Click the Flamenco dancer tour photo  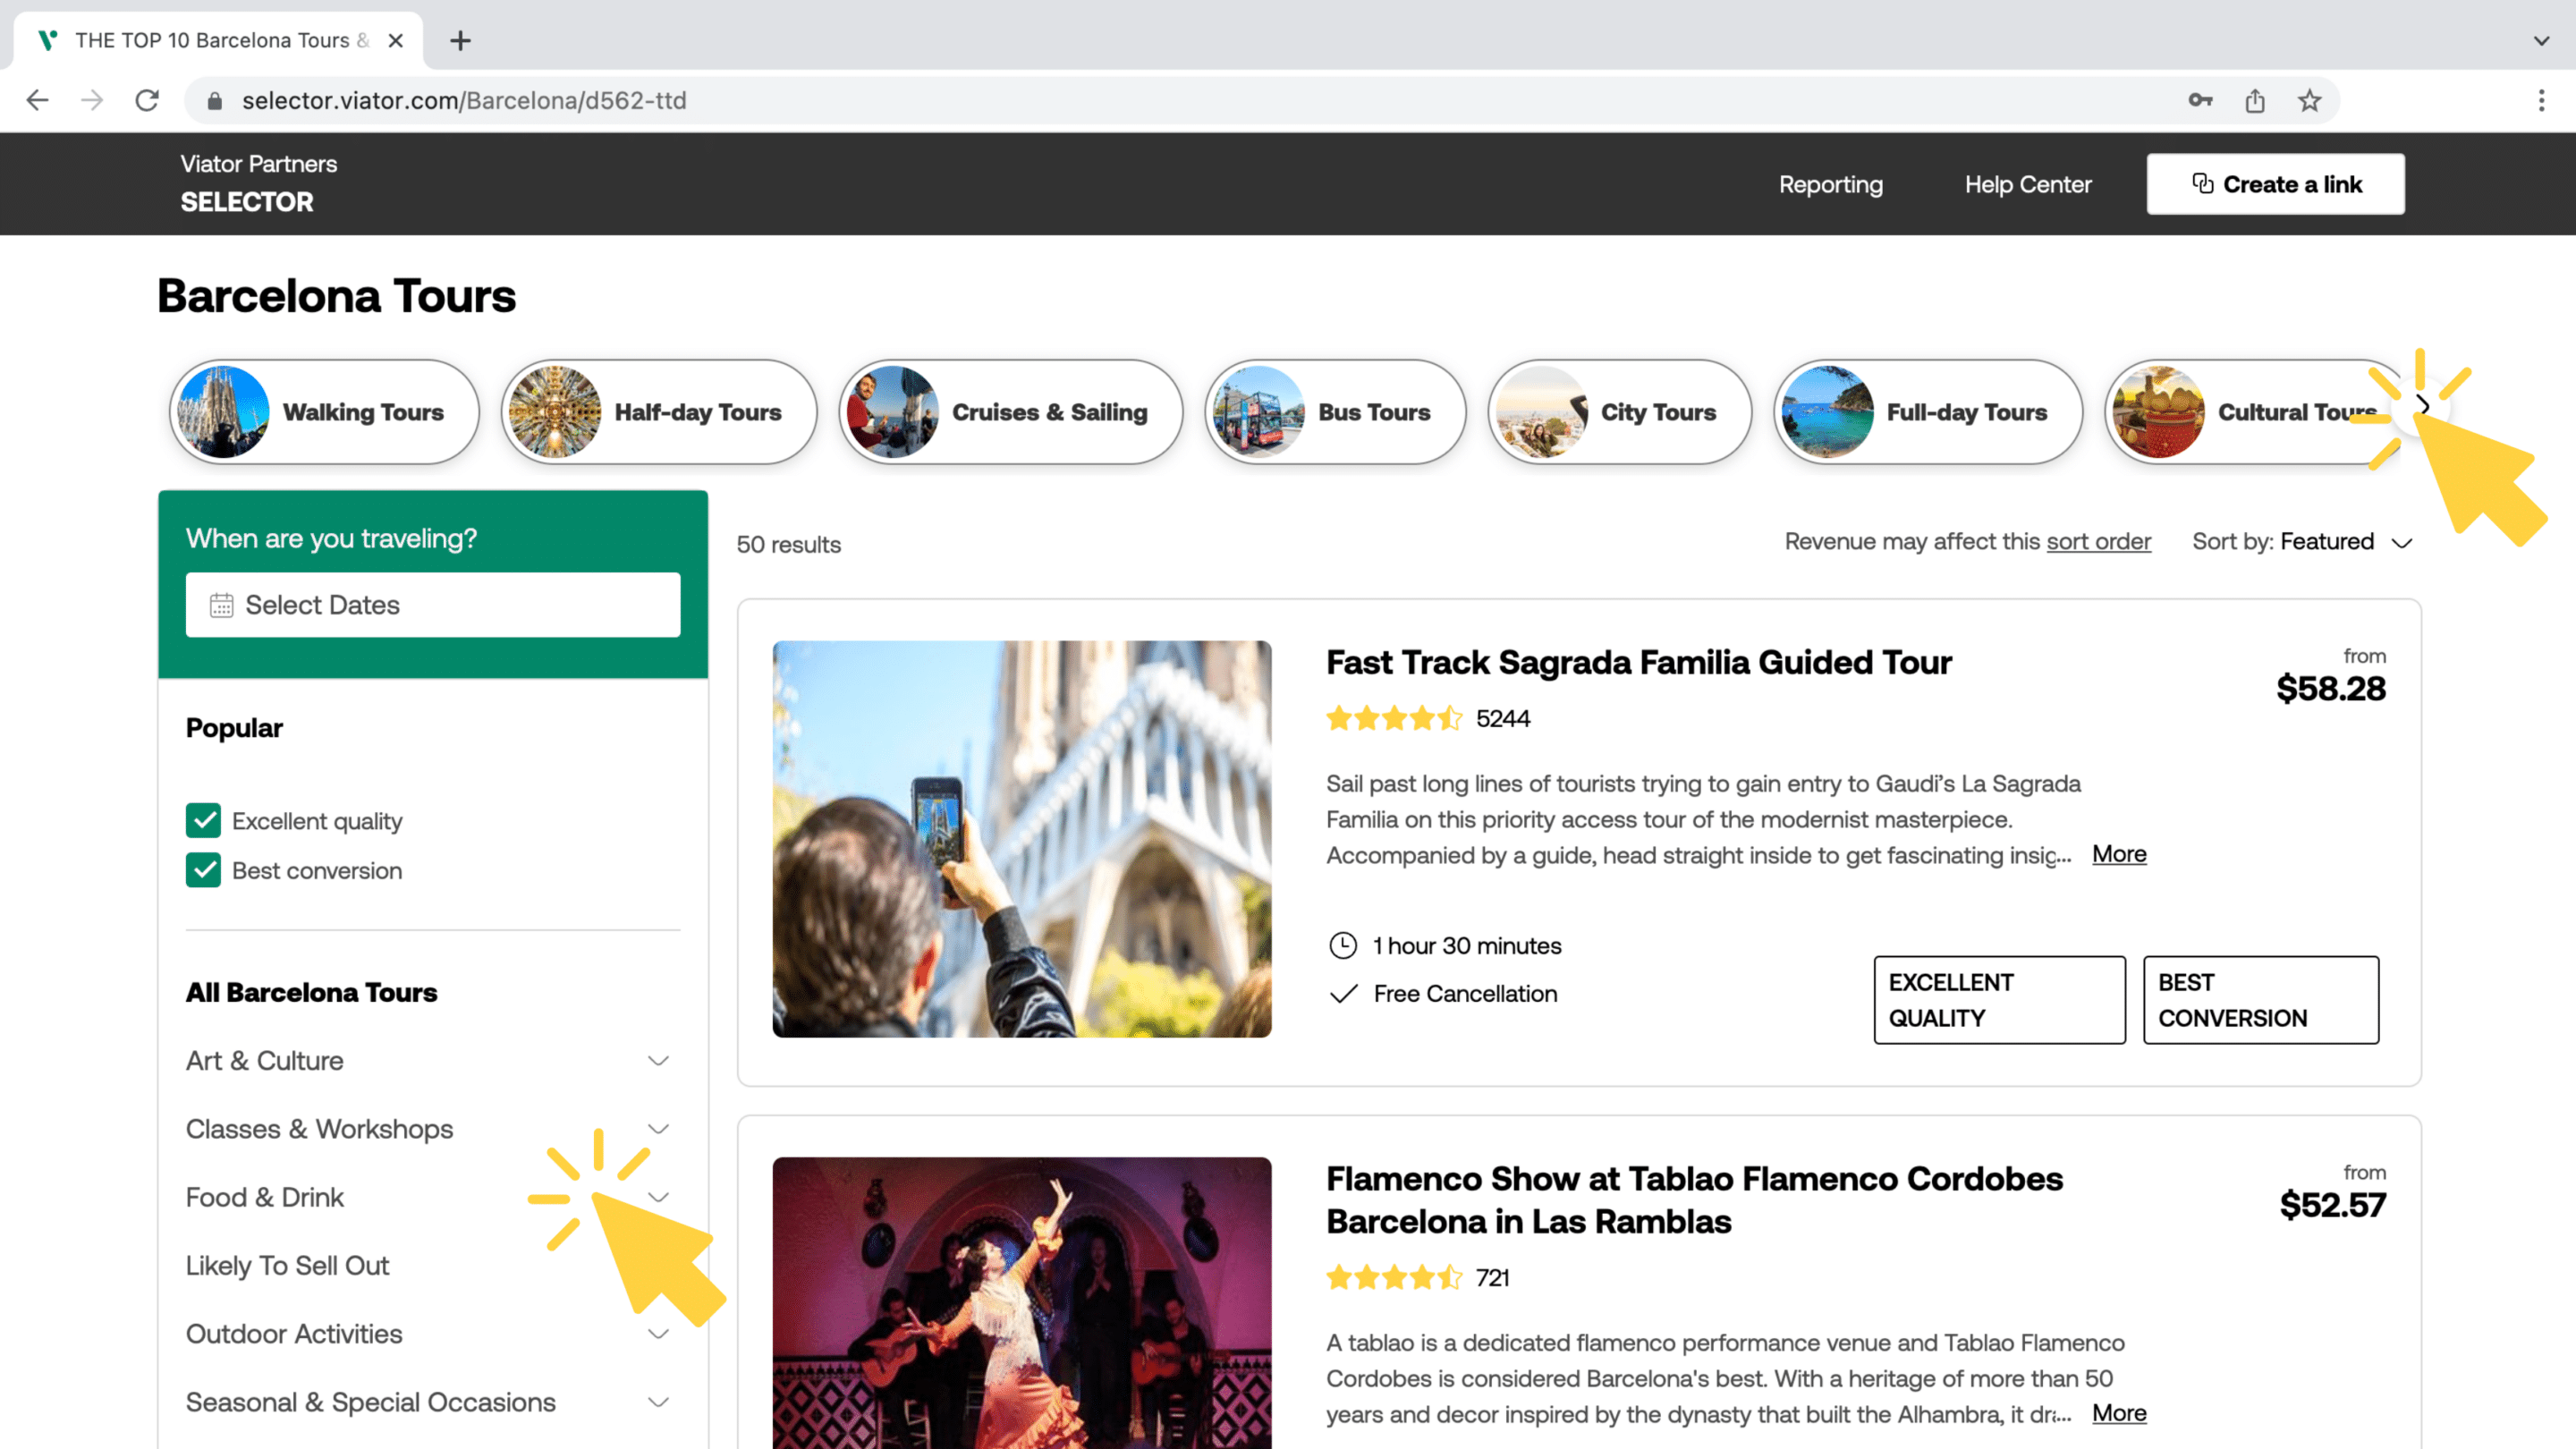coord(1022,1303)
